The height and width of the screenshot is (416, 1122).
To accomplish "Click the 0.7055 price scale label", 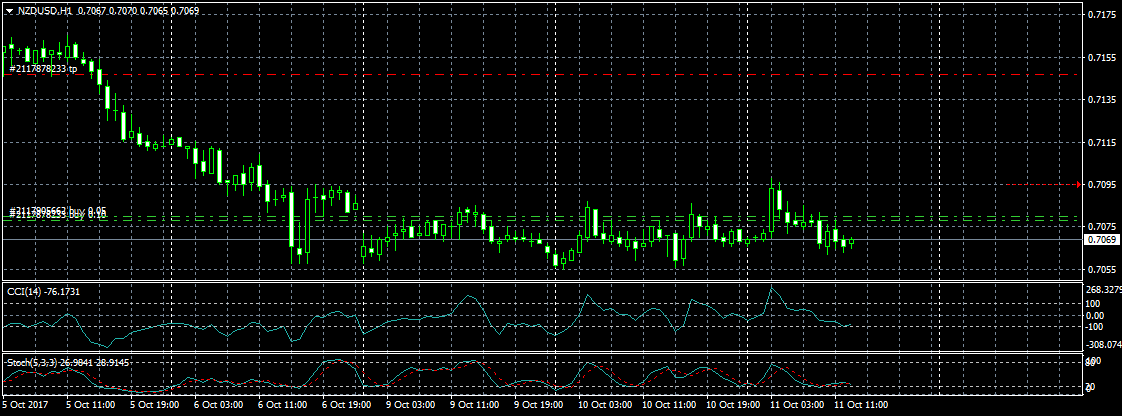I will [x=1102, y=270].
